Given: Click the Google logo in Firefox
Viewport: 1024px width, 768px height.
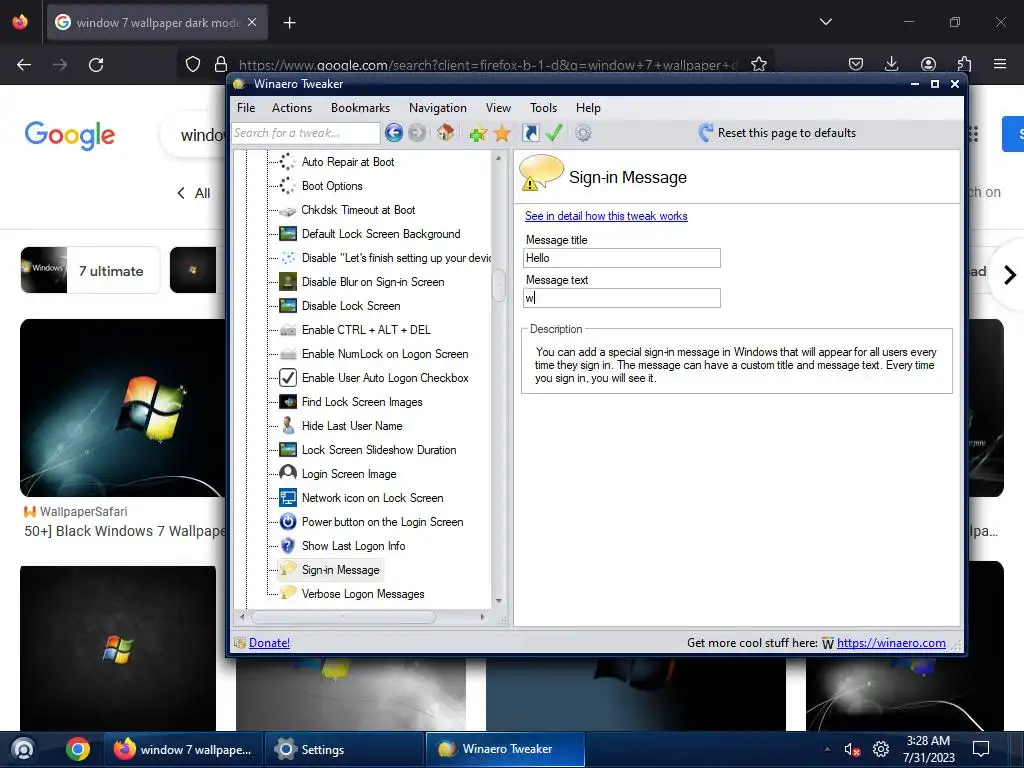Looking at the screenshot, I should [x=70, y=135].
